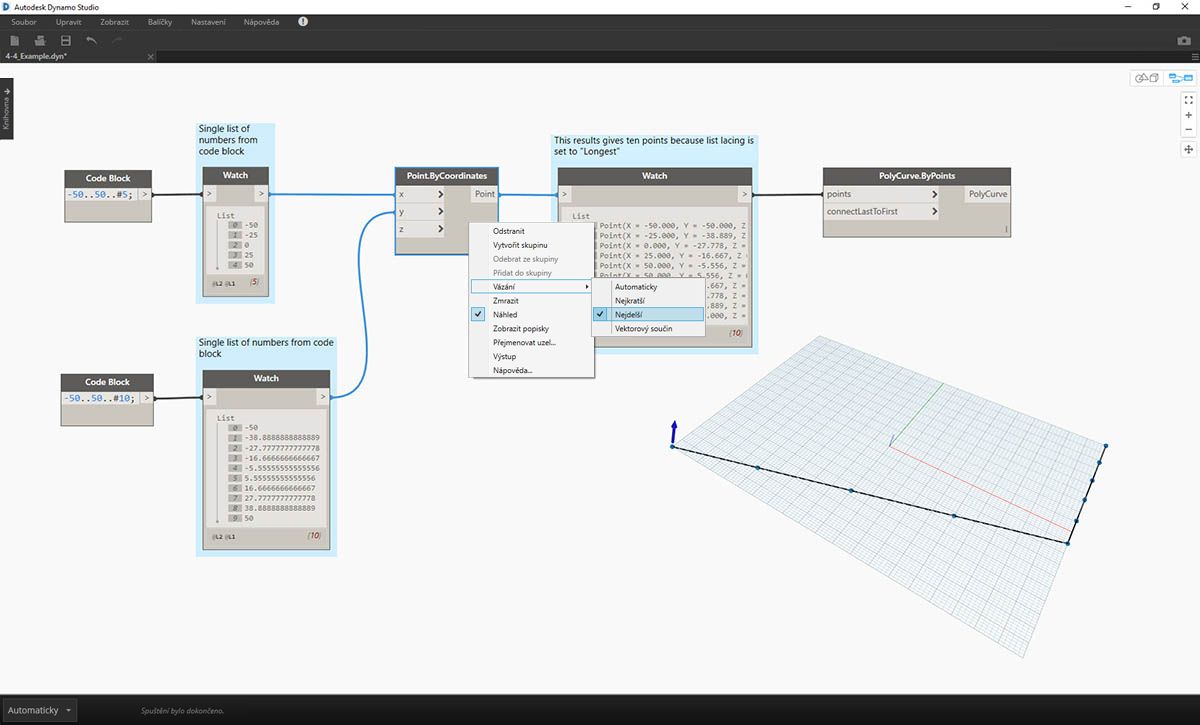This screenshot has height=725, width=1200.
Task: Switch to the graph view navigation icon
Action: tap(1181, 78)
